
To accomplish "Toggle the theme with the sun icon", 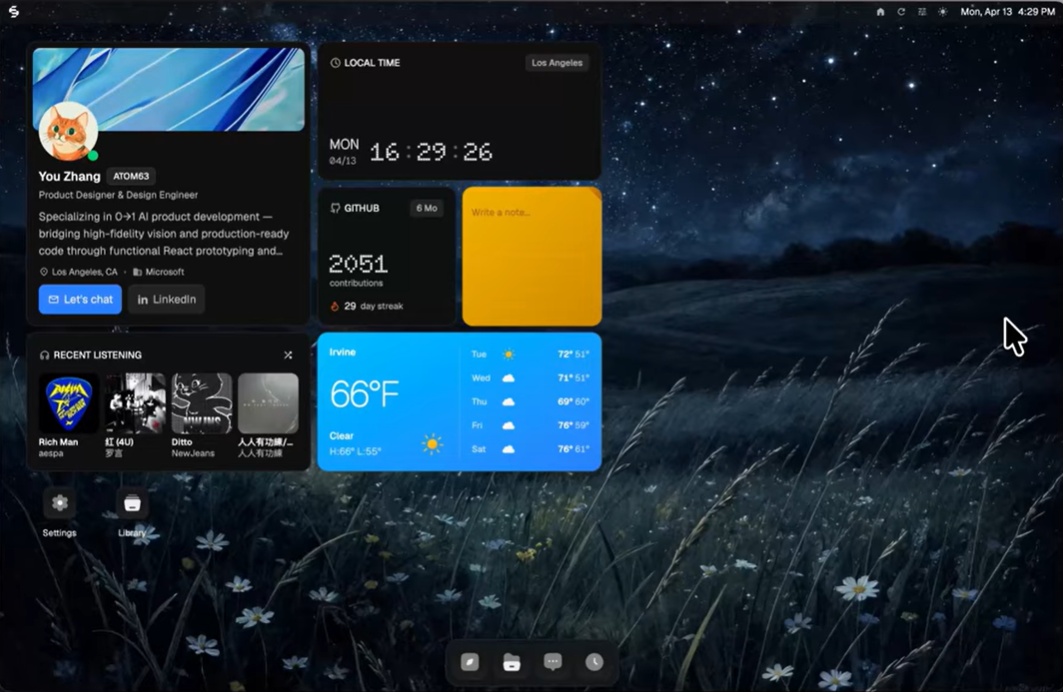I will [942, 11].
